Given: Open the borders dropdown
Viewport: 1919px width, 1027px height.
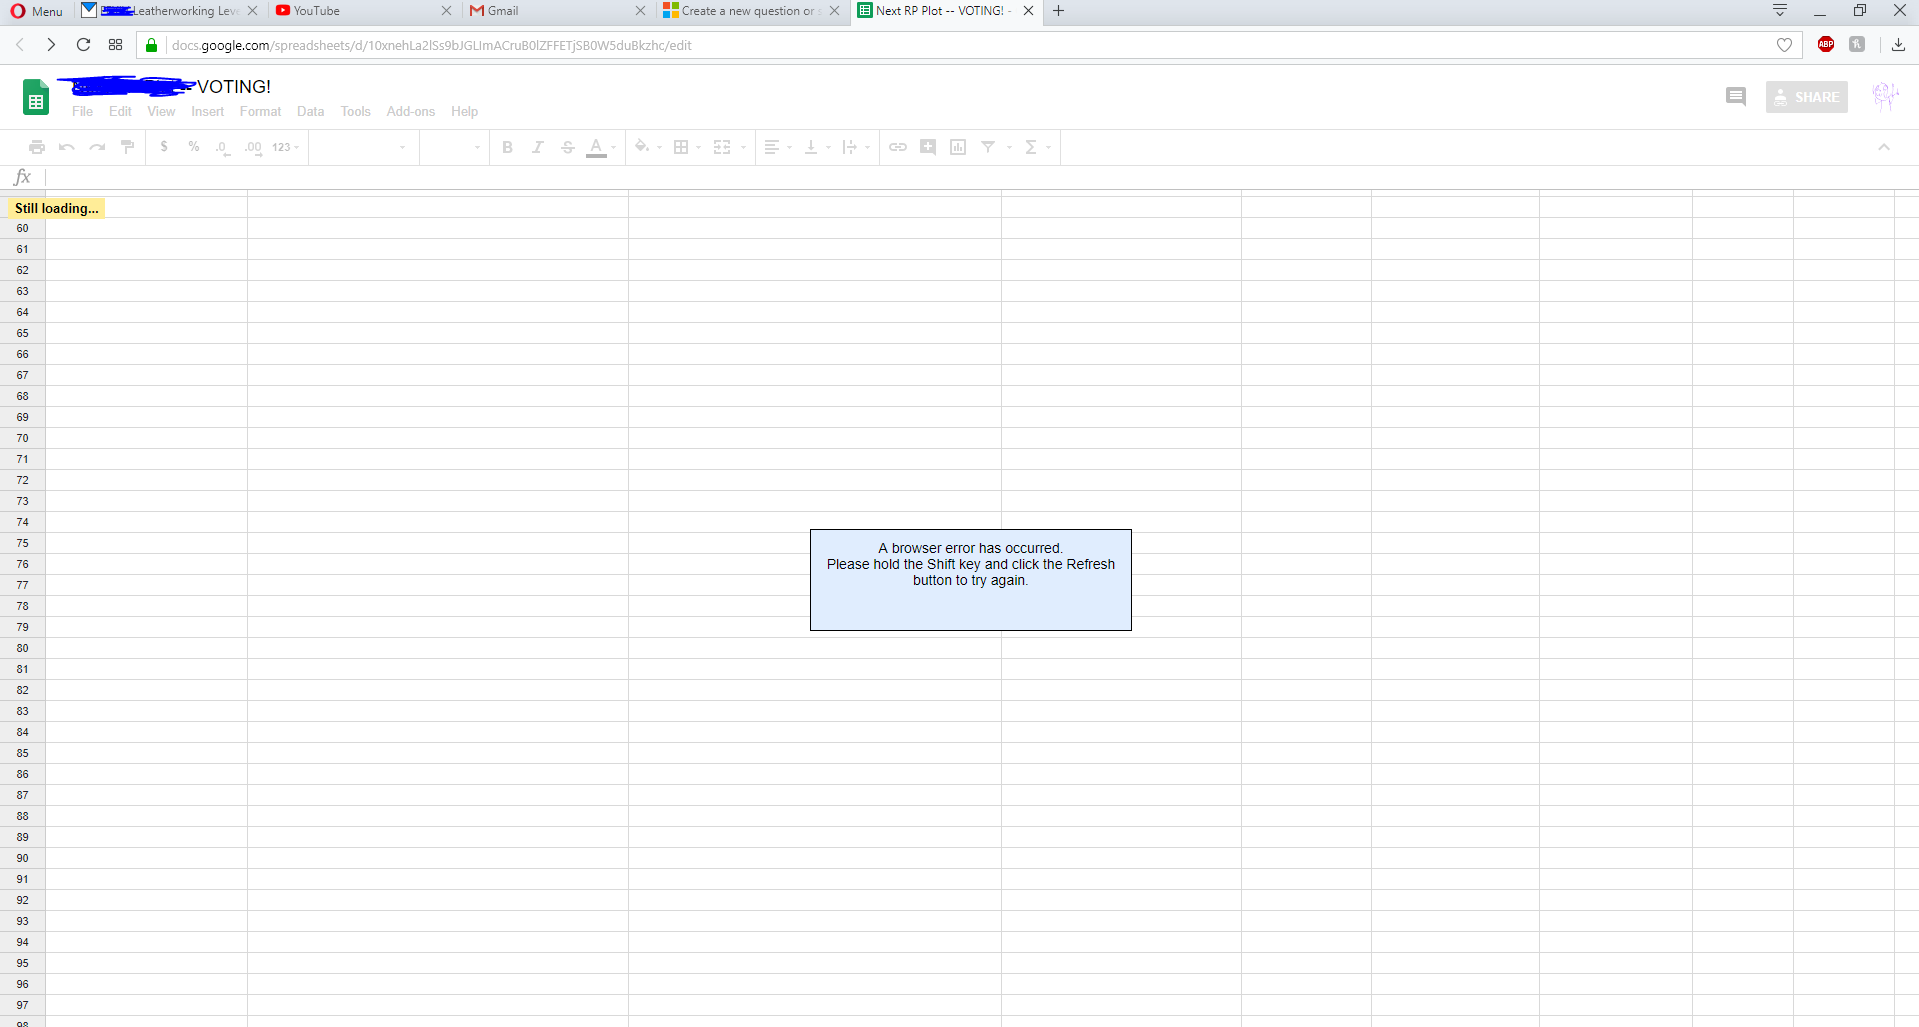Looking at the screenshot, I should click(x=686, y=147).
